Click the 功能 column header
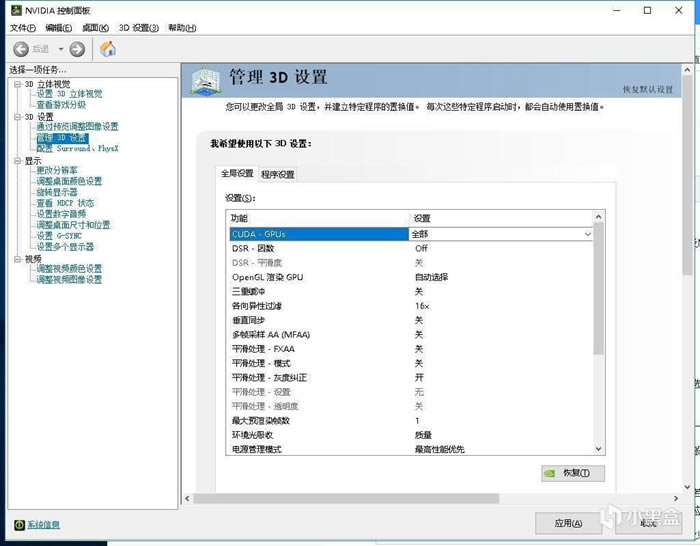The height and width of the screenshot is (546, 700). pyautogui.click(x=319, y=218)
